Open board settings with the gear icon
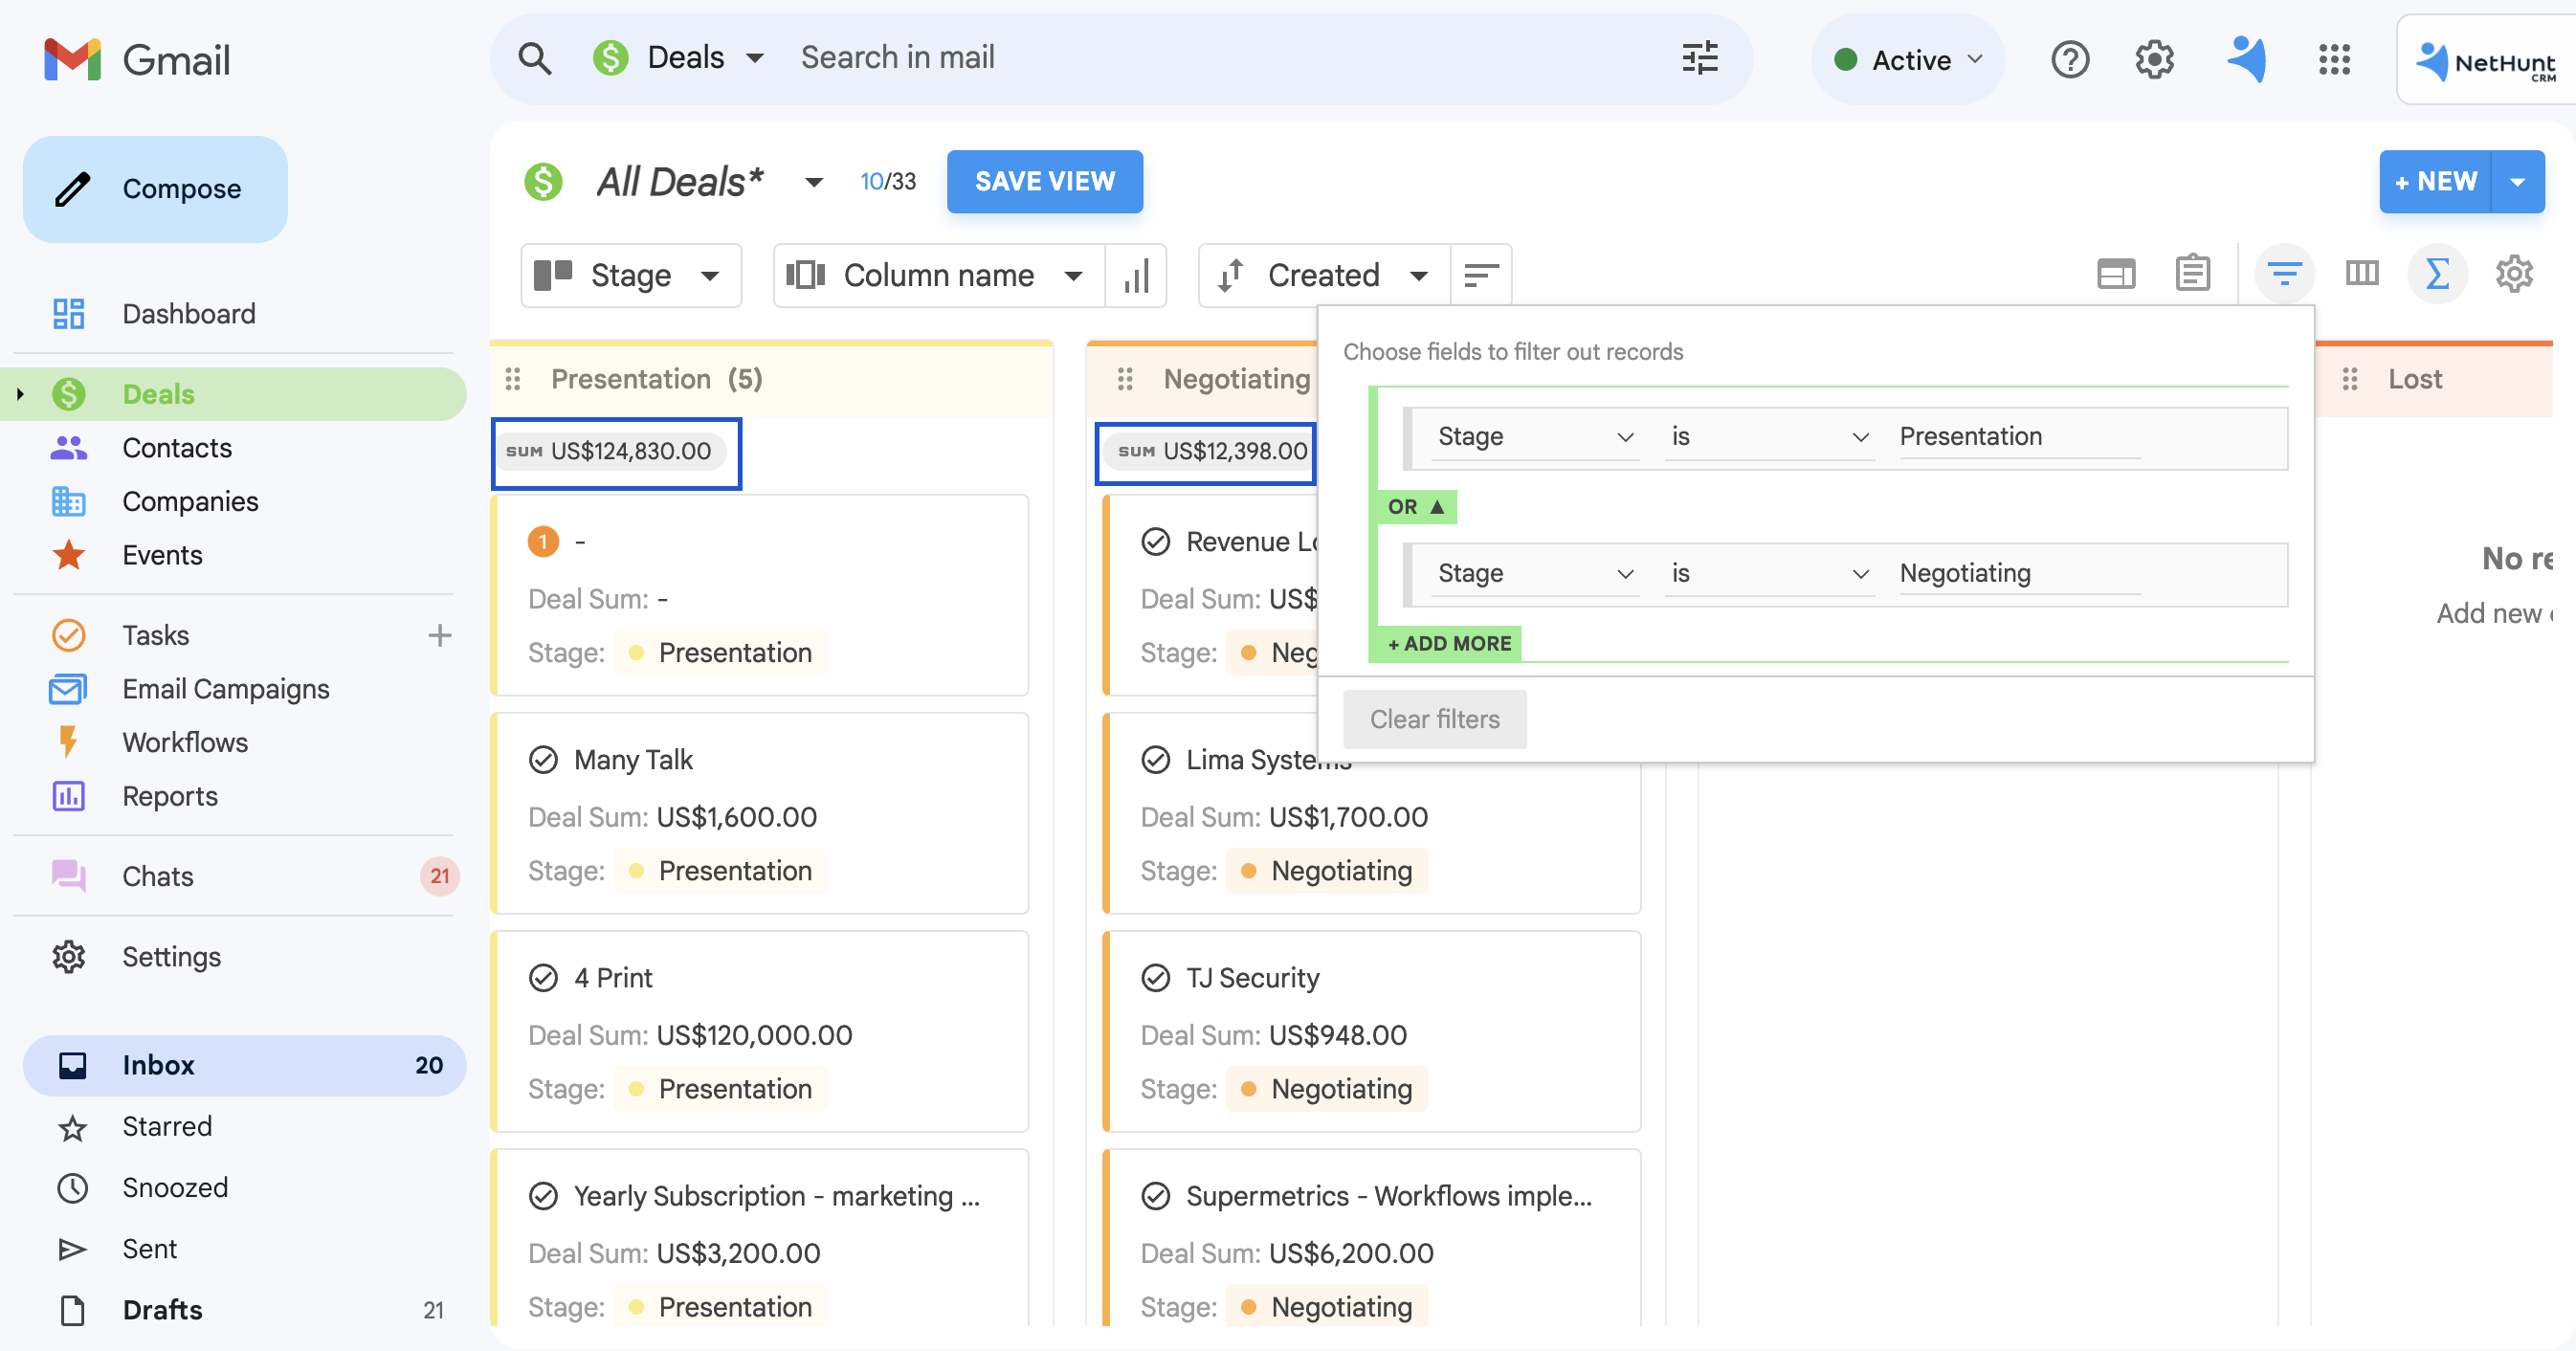This screenshot has width=2576, height=1351. coord(2514,273)
